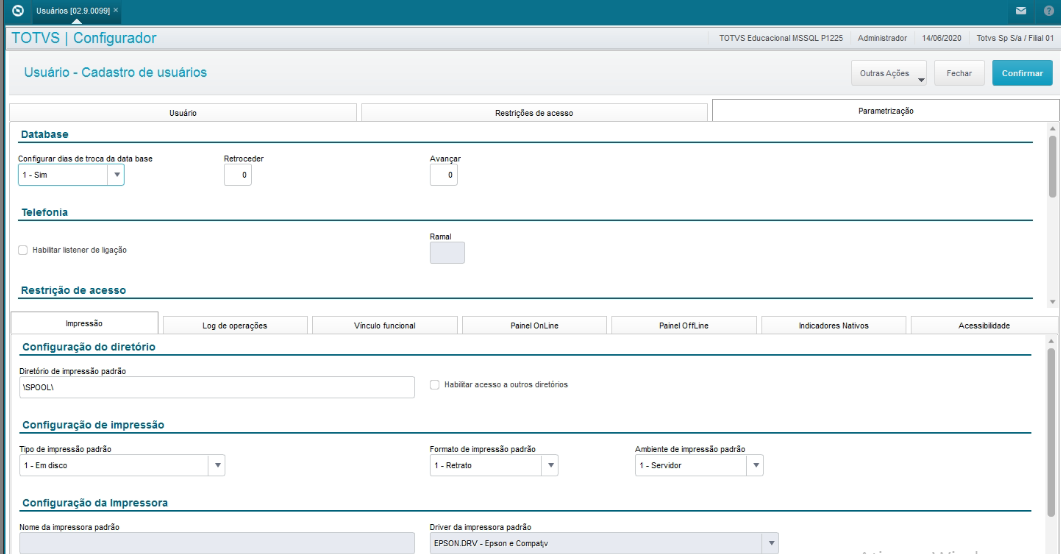
Task: Click the Telefonia section heading
Action: [x=45, y=212]
